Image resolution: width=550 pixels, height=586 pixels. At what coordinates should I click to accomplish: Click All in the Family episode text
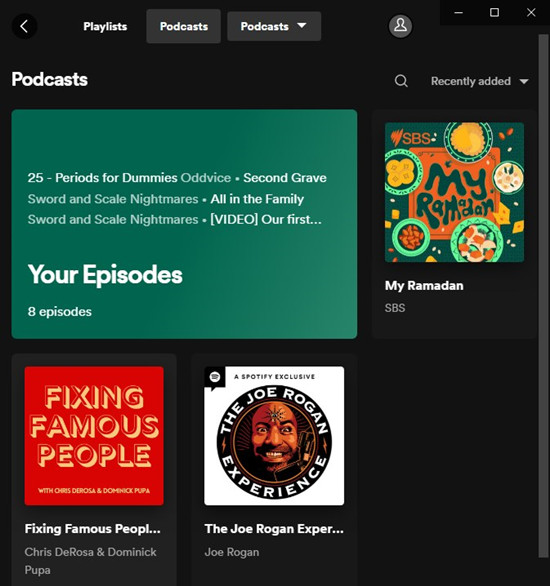coord(257,199)
